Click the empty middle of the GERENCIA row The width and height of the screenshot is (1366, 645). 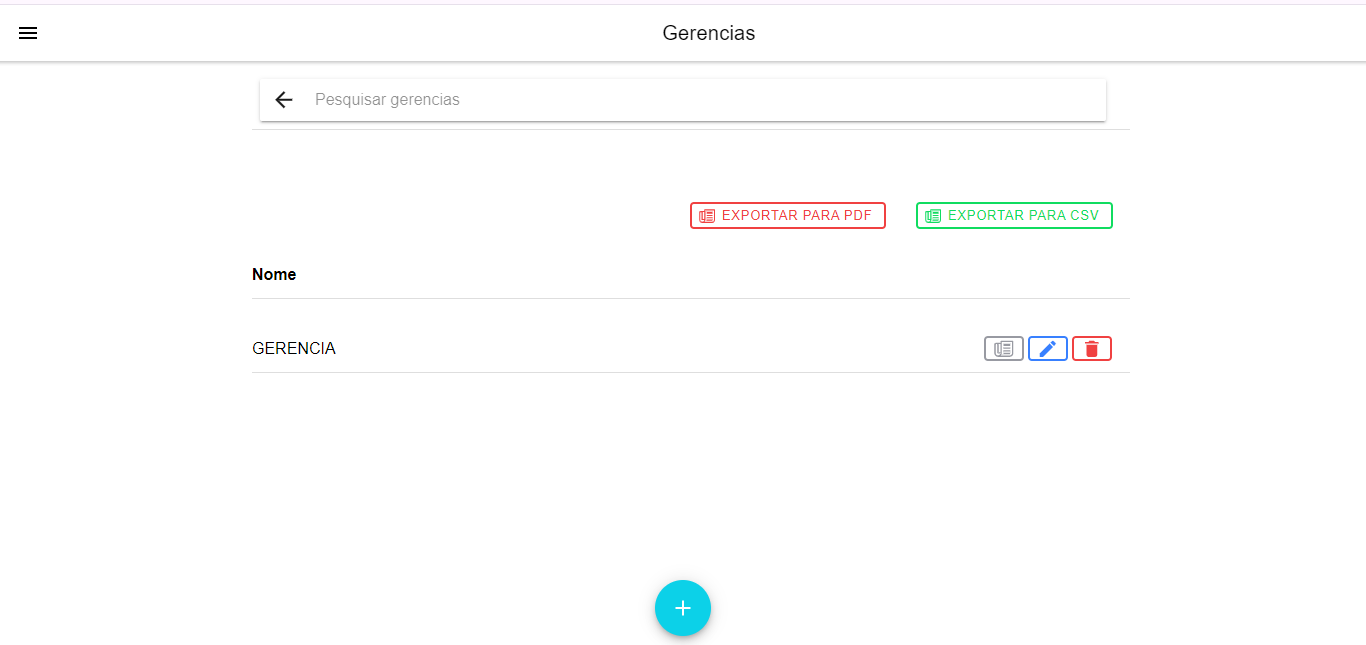click(650, 349)
